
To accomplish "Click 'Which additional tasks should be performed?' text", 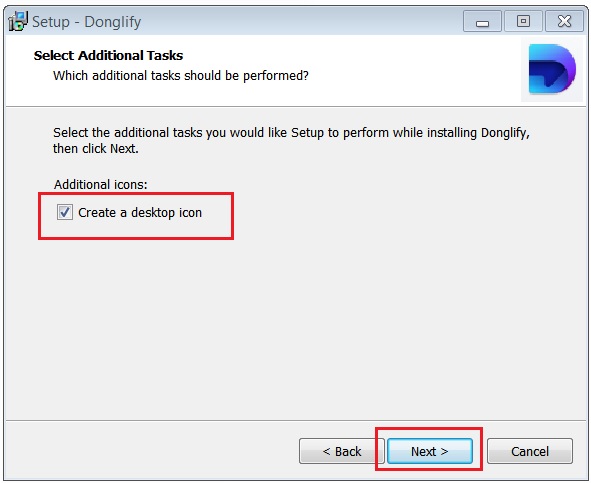I will (x=181, y=75).
